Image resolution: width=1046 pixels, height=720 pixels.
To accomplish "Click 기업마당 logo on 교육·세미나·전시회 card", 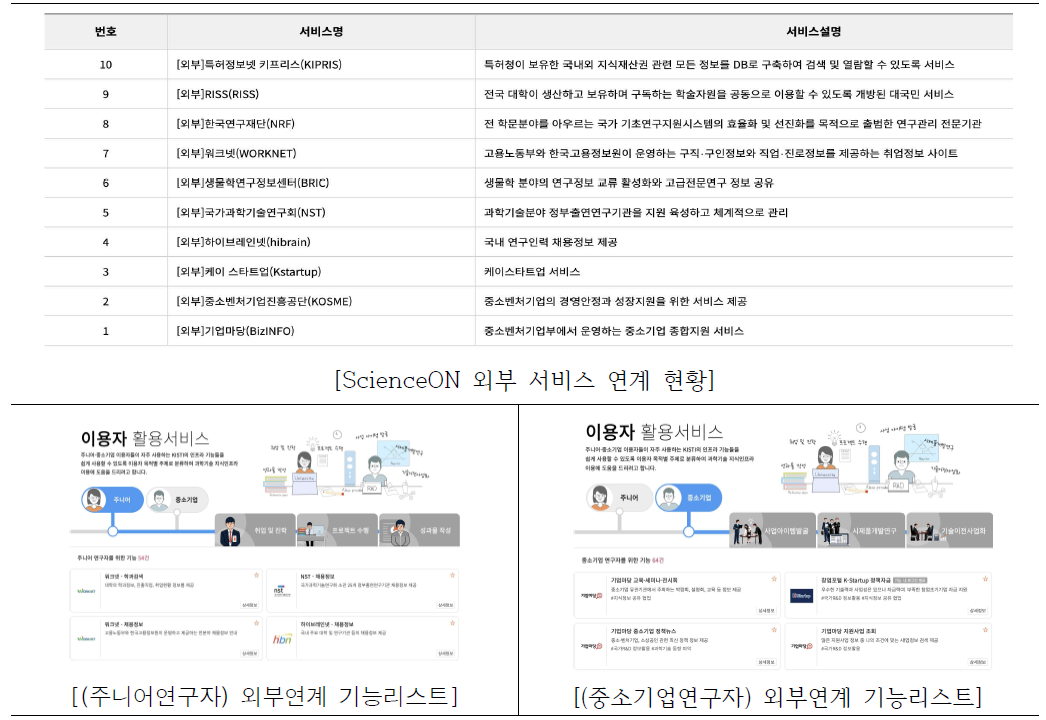I will (x=592, y=595).
